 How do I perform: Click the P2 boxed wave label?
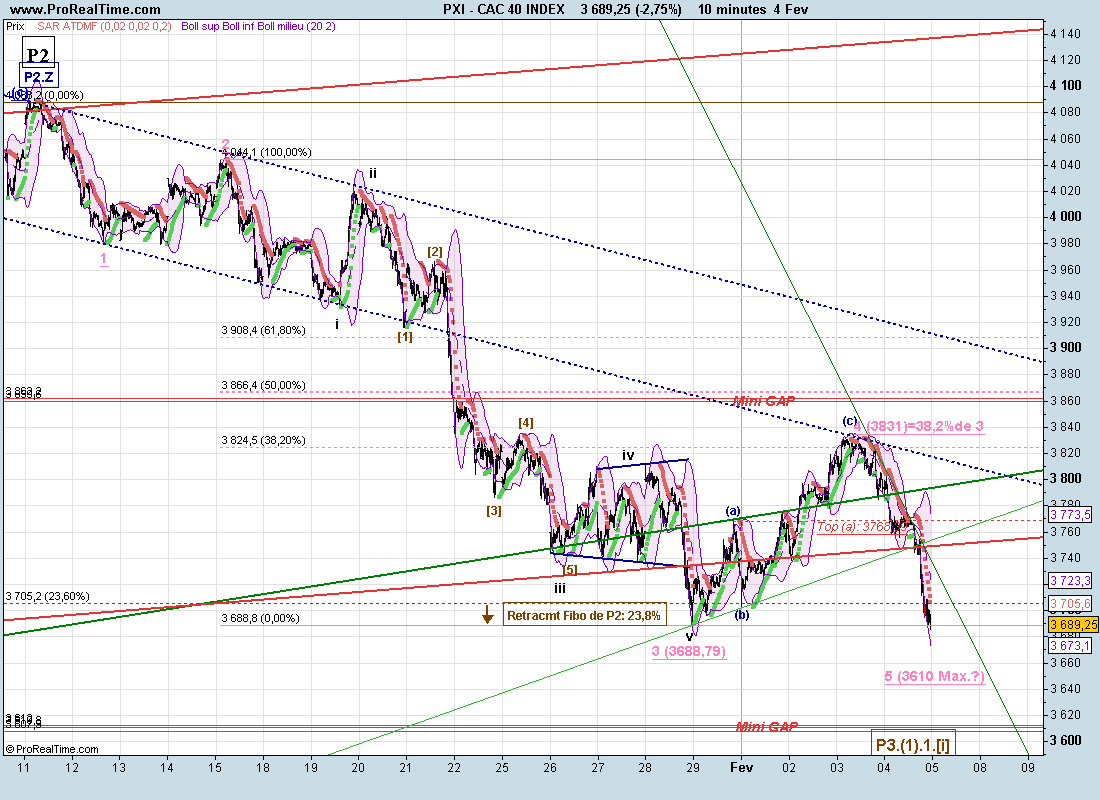point(38,54)
